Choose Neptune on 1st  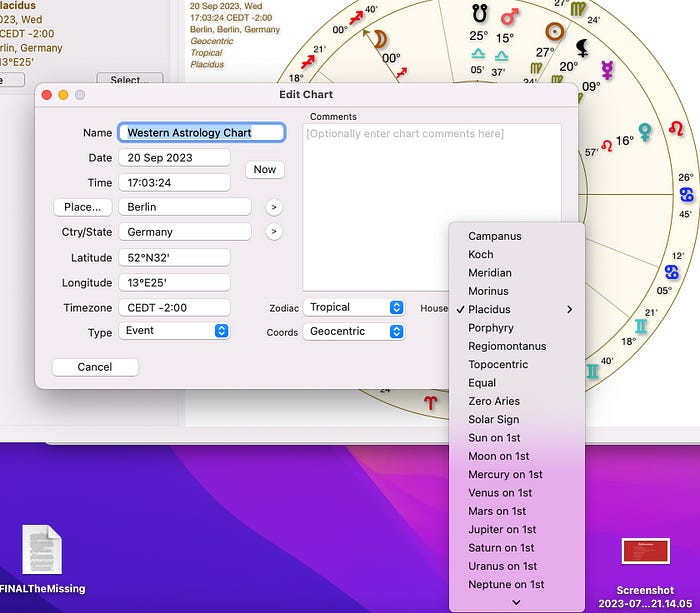(x=517, y=584)
